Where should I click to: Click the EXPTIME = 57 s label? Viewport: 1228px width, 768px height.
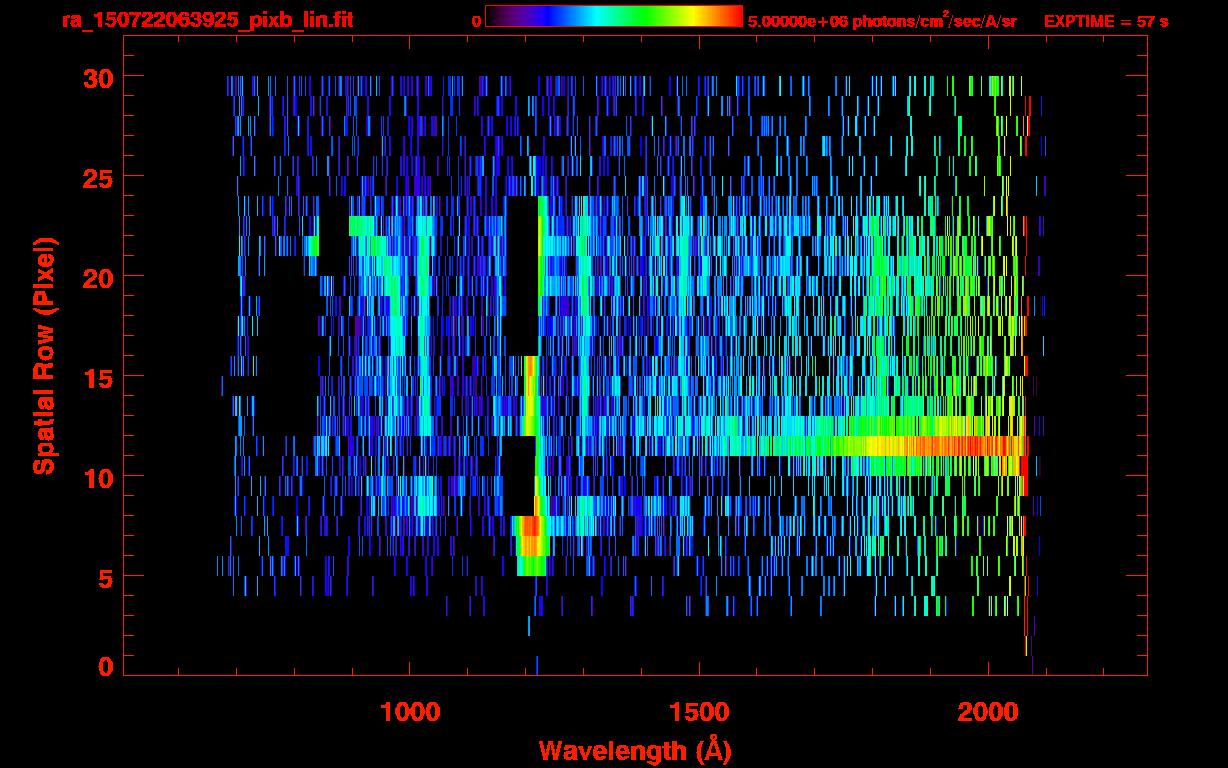pyautogui.click(x=1106, y=21)
